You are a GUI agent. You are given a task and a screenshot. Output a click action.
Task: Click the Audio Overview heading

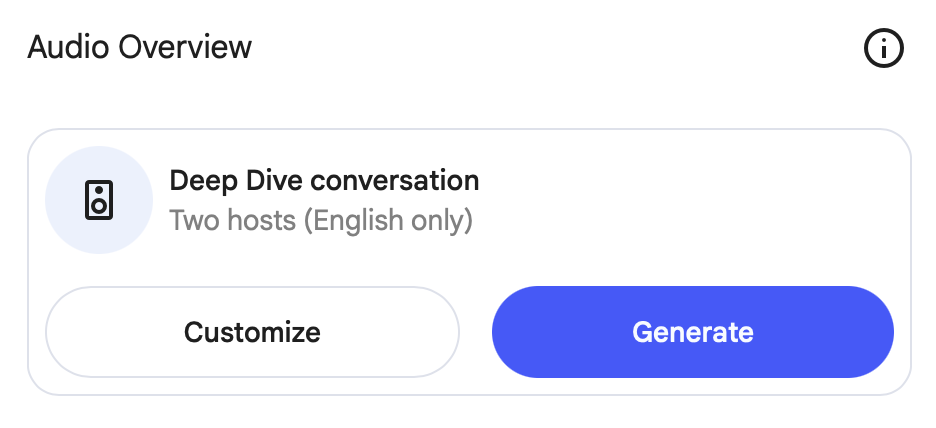click(x=140, y=47)
